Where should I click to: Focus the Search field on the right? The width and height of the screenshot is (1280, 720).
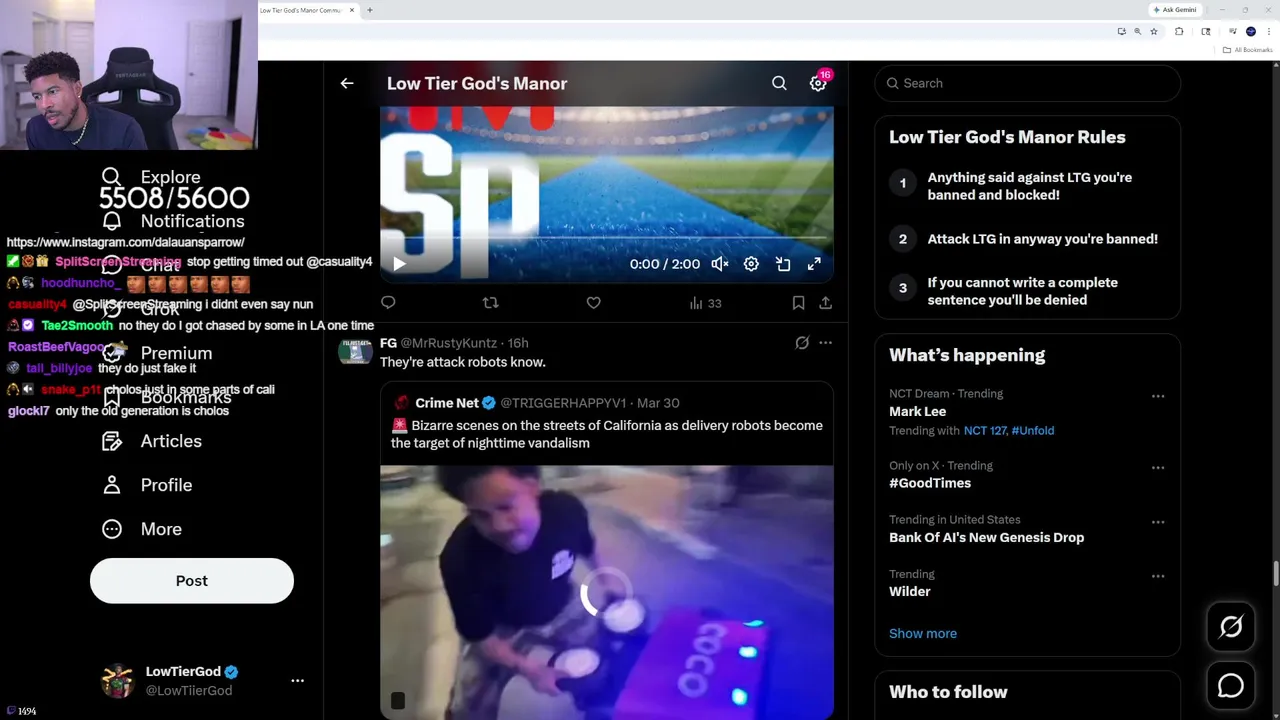click(x=1028, y=84)
